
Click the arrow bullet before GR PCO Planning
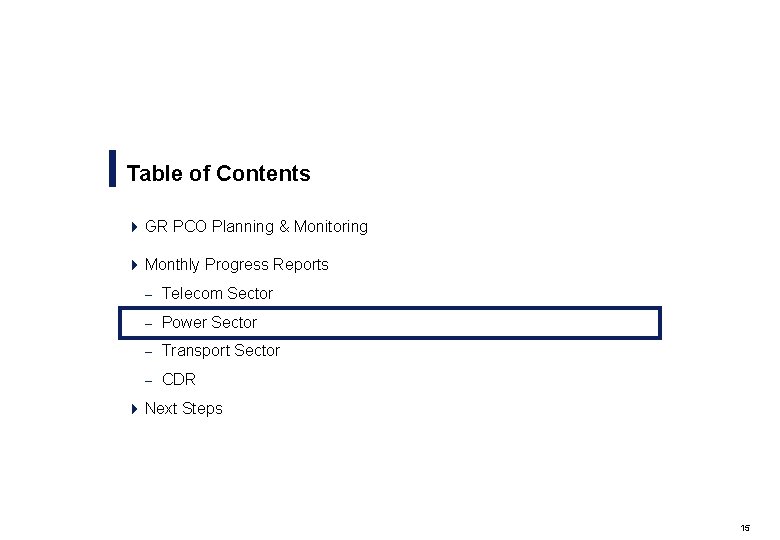[135, 227]
